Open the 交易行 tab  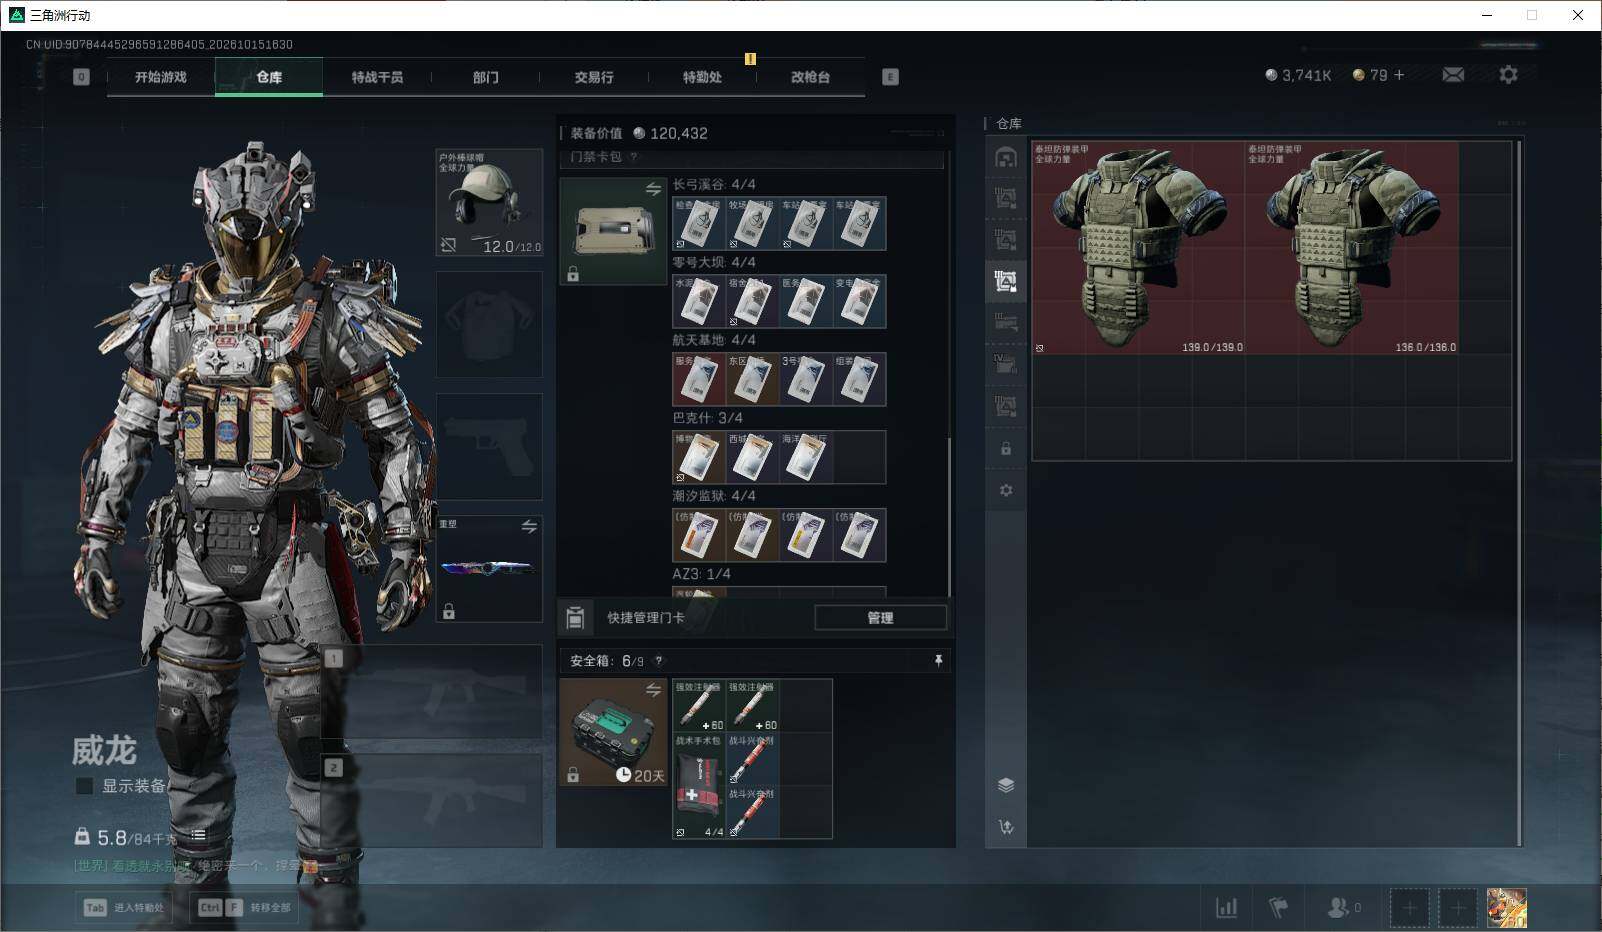(x=594, y=77)
